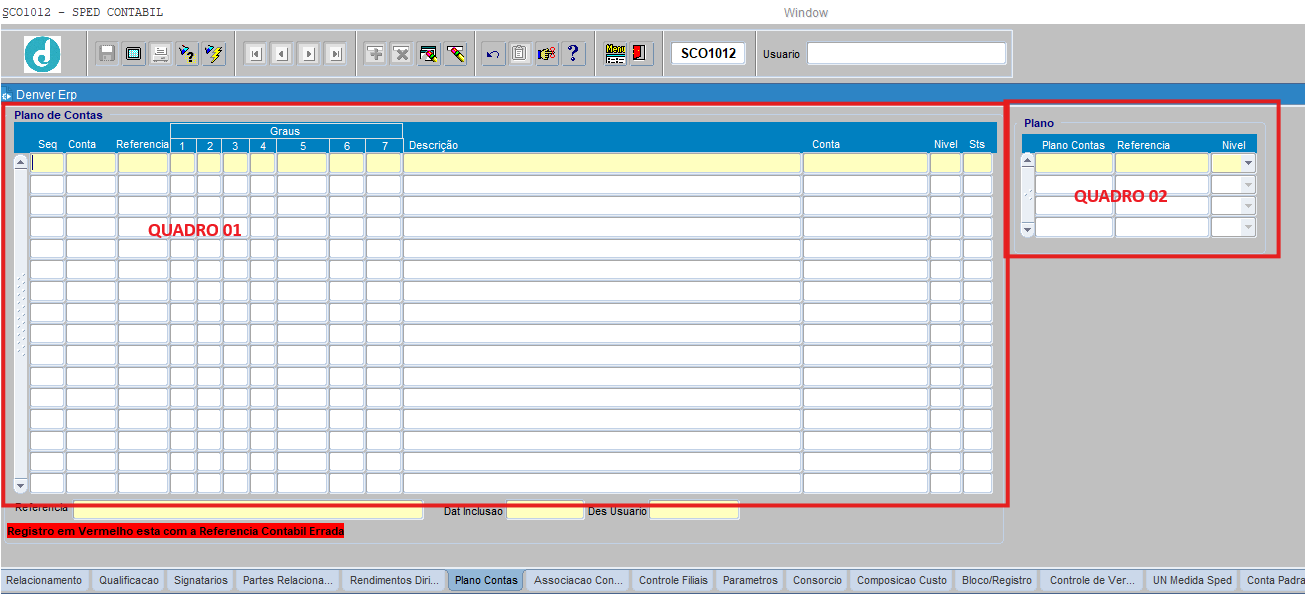
Task: Insert a new record with plus icon
Action: click(375, 54)
